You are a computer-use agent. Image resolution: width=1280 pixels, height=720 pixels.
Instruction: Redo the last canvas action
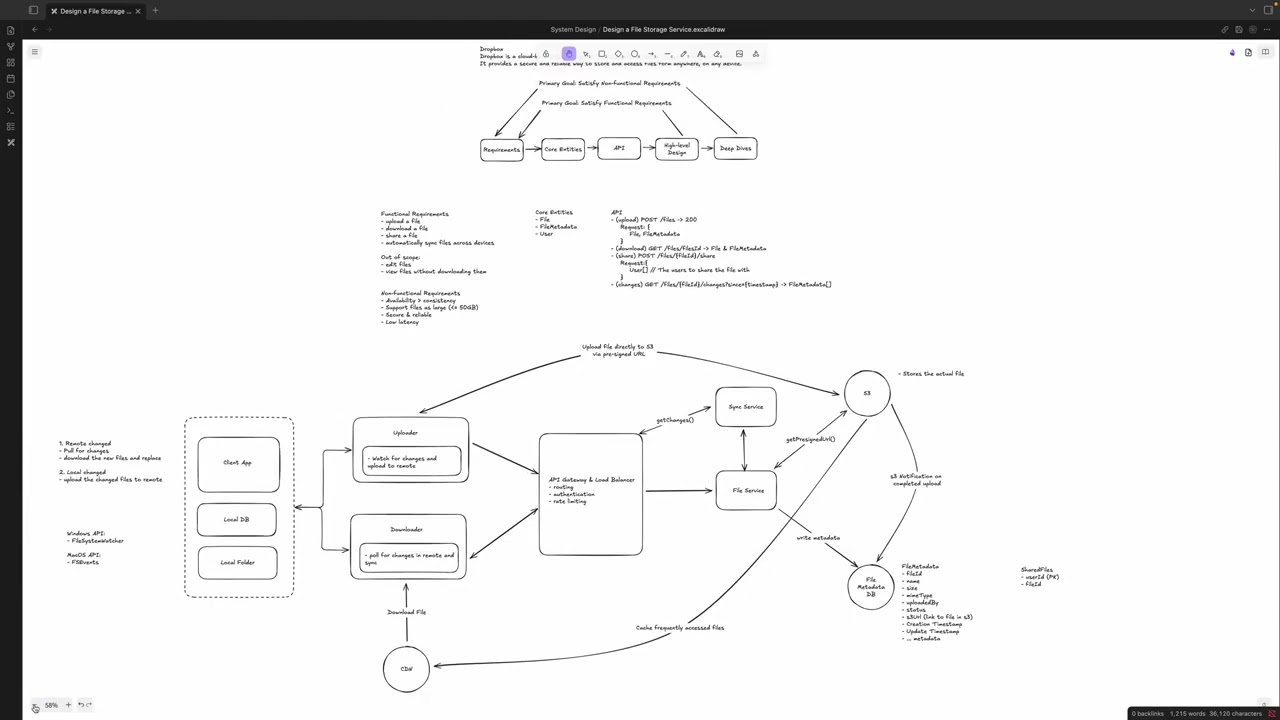click(x=89, y=705)
